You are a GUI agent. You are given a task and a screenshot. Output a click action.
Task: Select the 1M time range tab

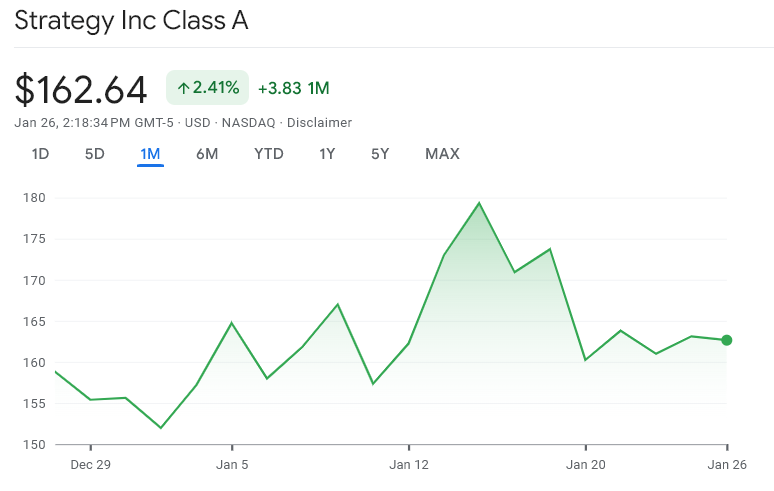(x=150, y=154)
